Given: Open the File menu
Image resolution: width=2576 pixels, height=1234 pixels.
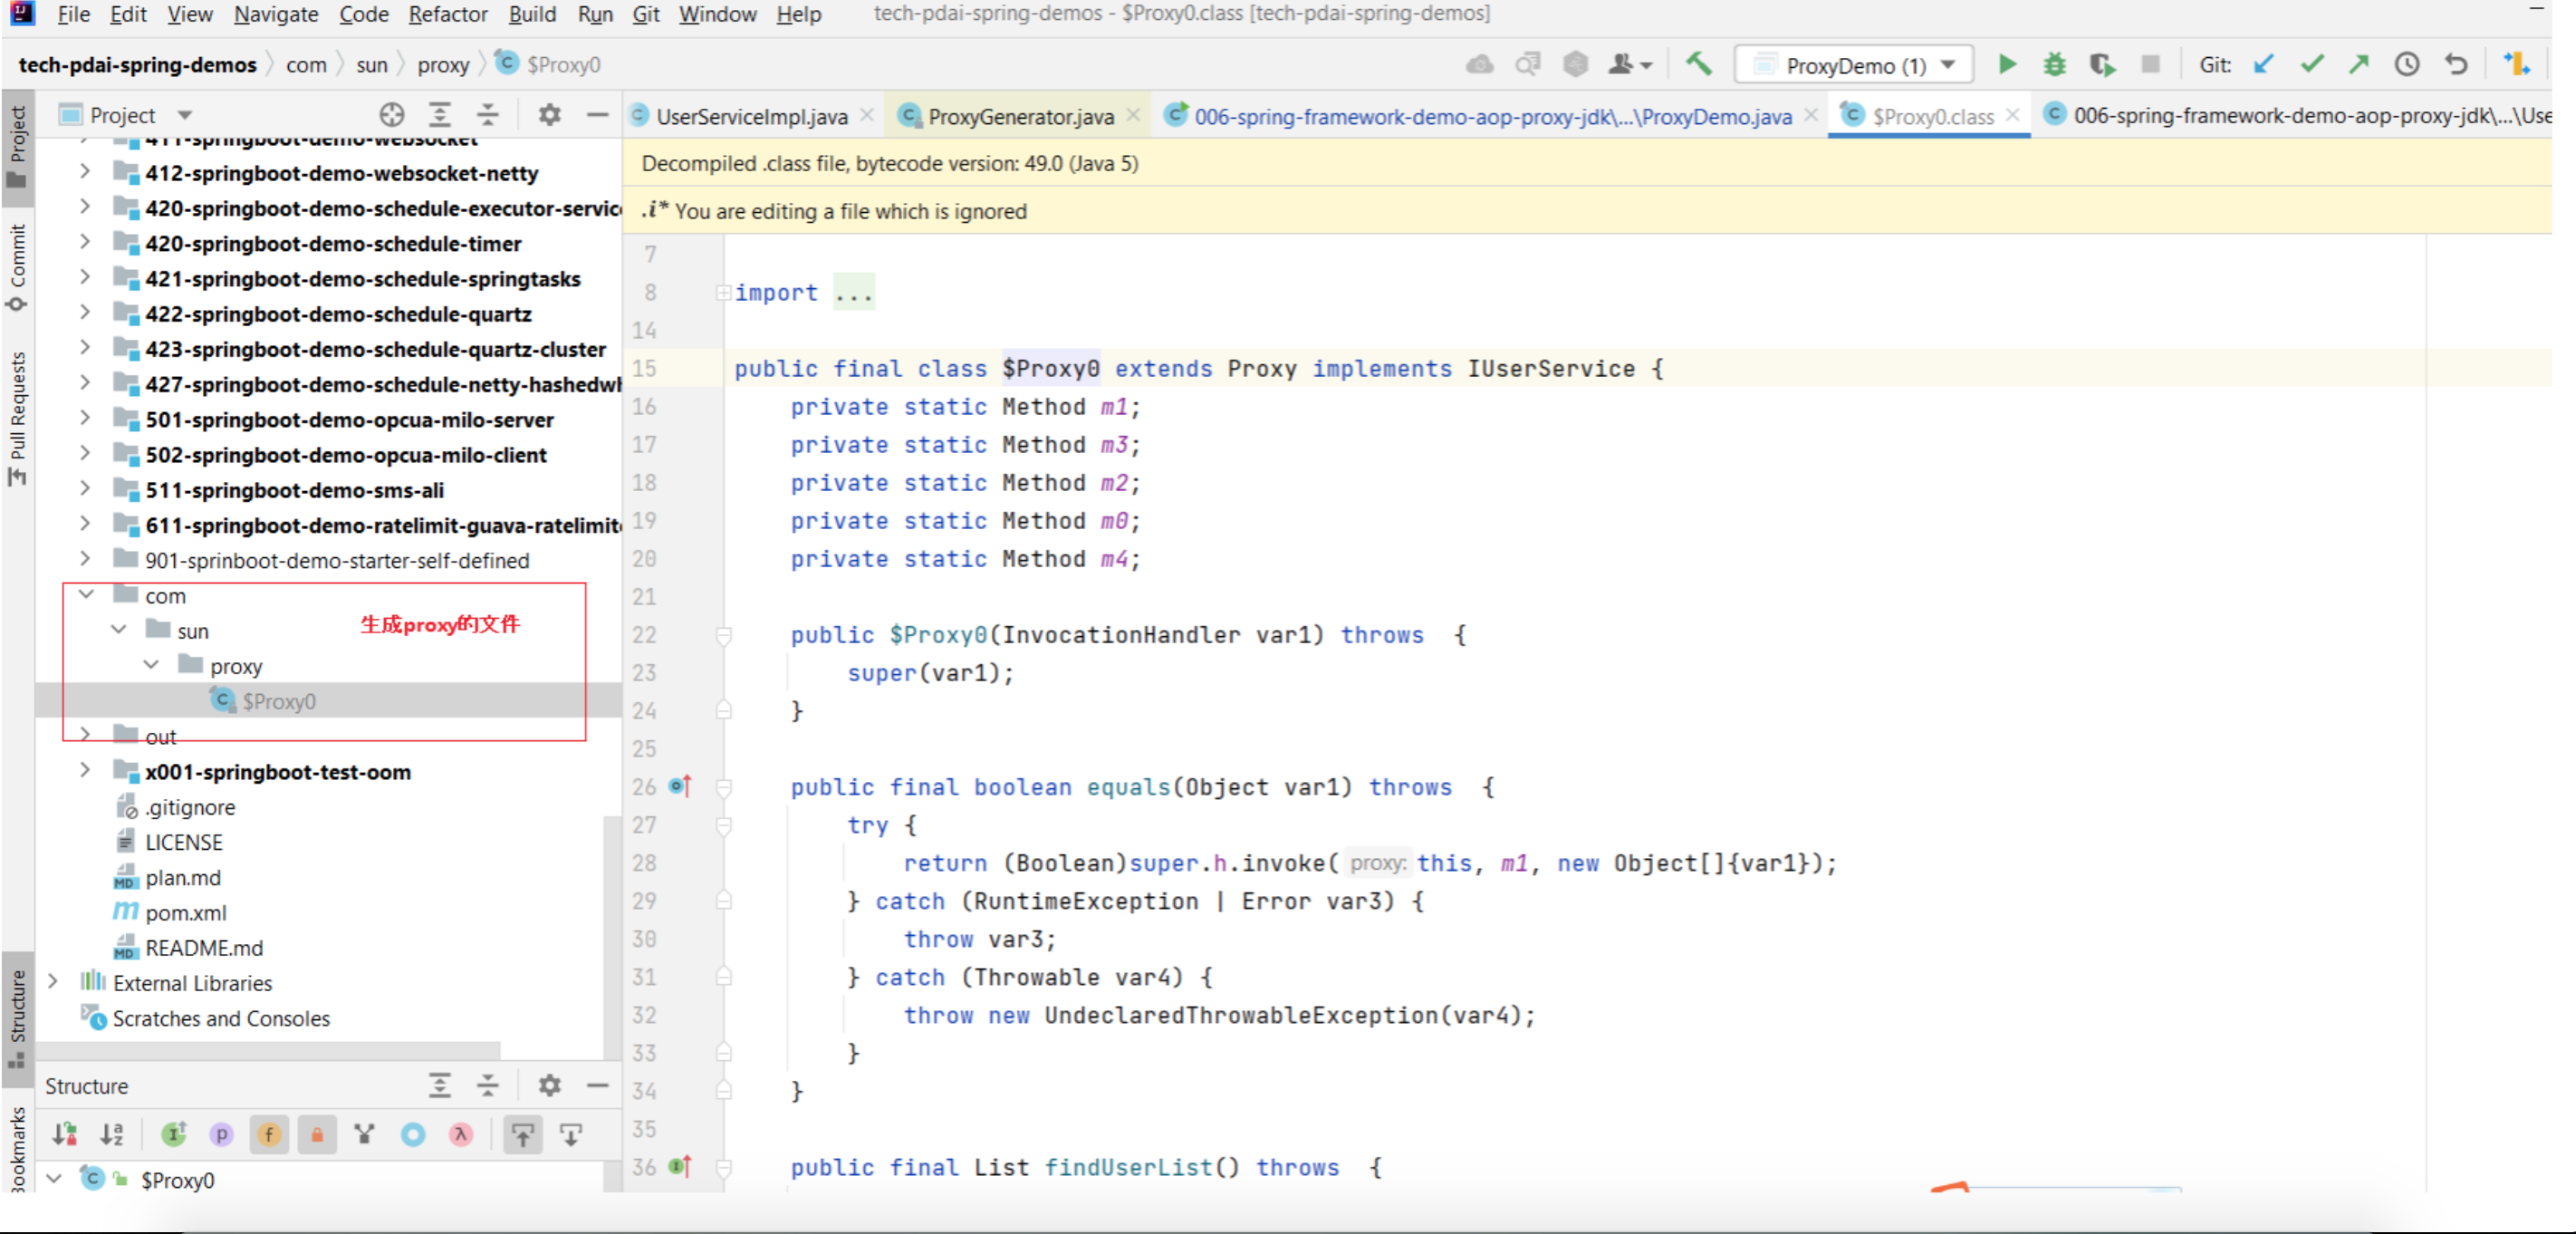Looking at the screenshot, I should (73, 14).
